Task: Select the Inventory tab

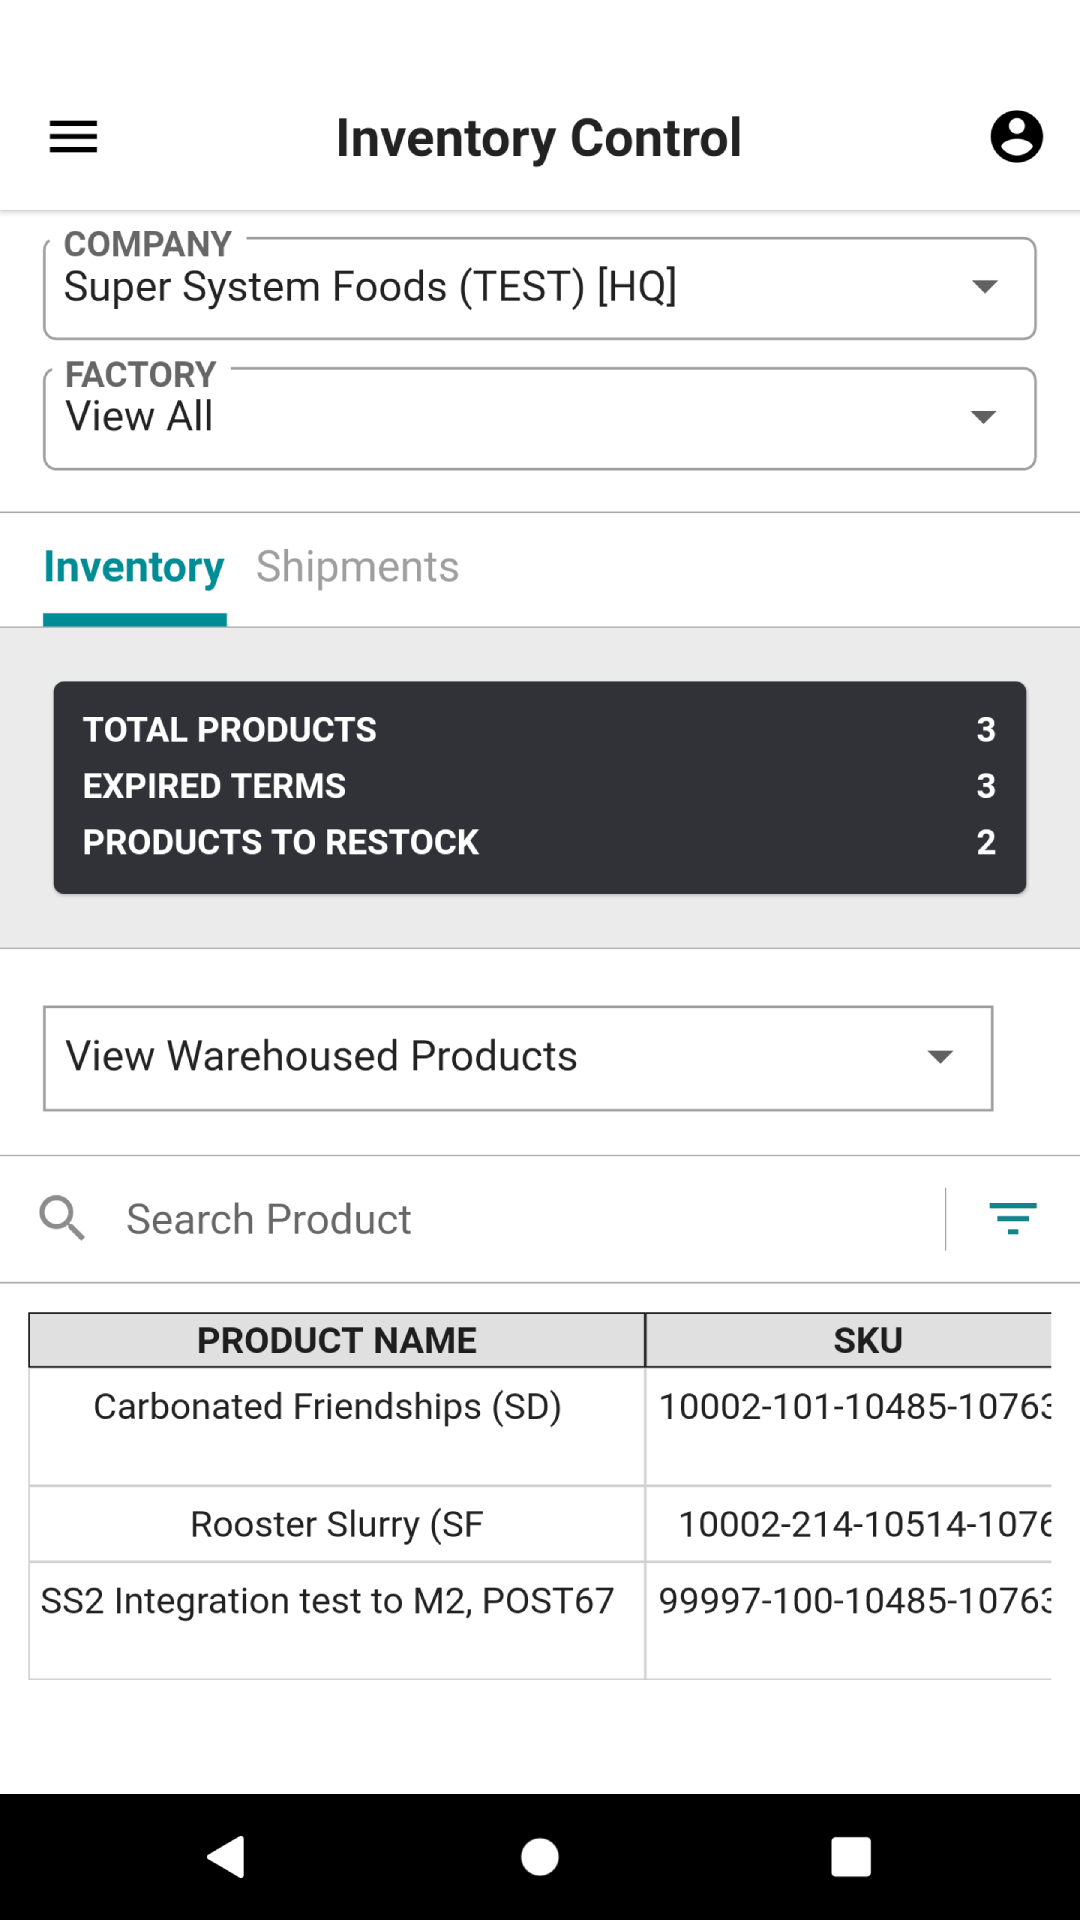Action: coord(134,567)
